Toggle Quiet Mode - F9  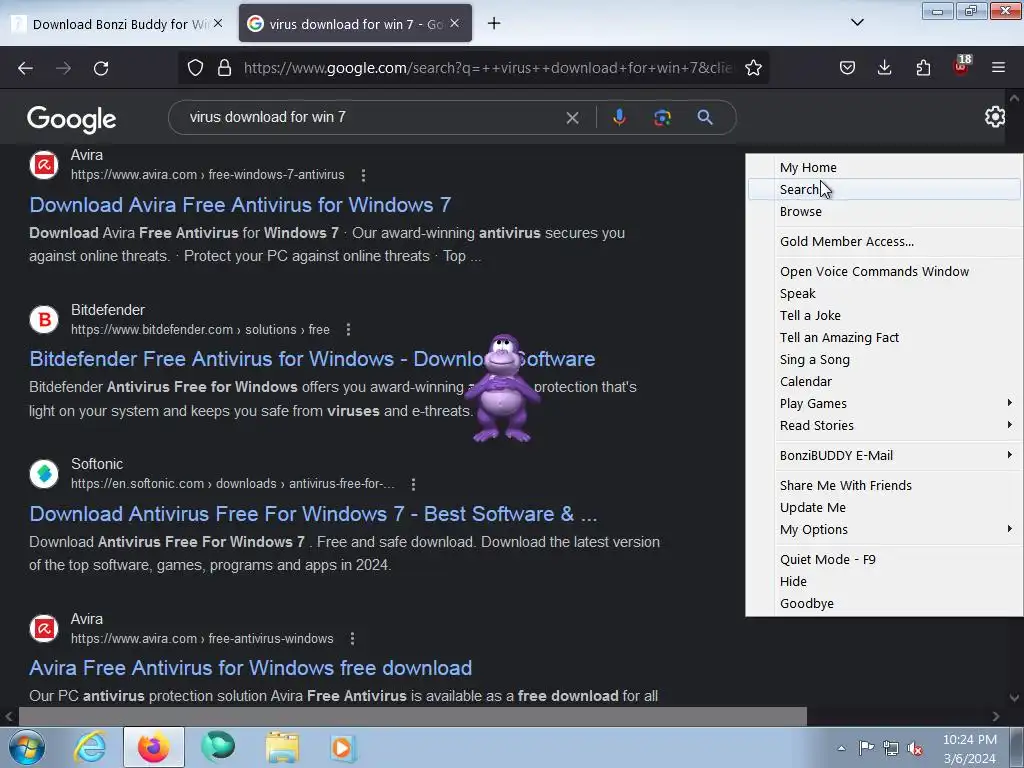tap(884, 560)
